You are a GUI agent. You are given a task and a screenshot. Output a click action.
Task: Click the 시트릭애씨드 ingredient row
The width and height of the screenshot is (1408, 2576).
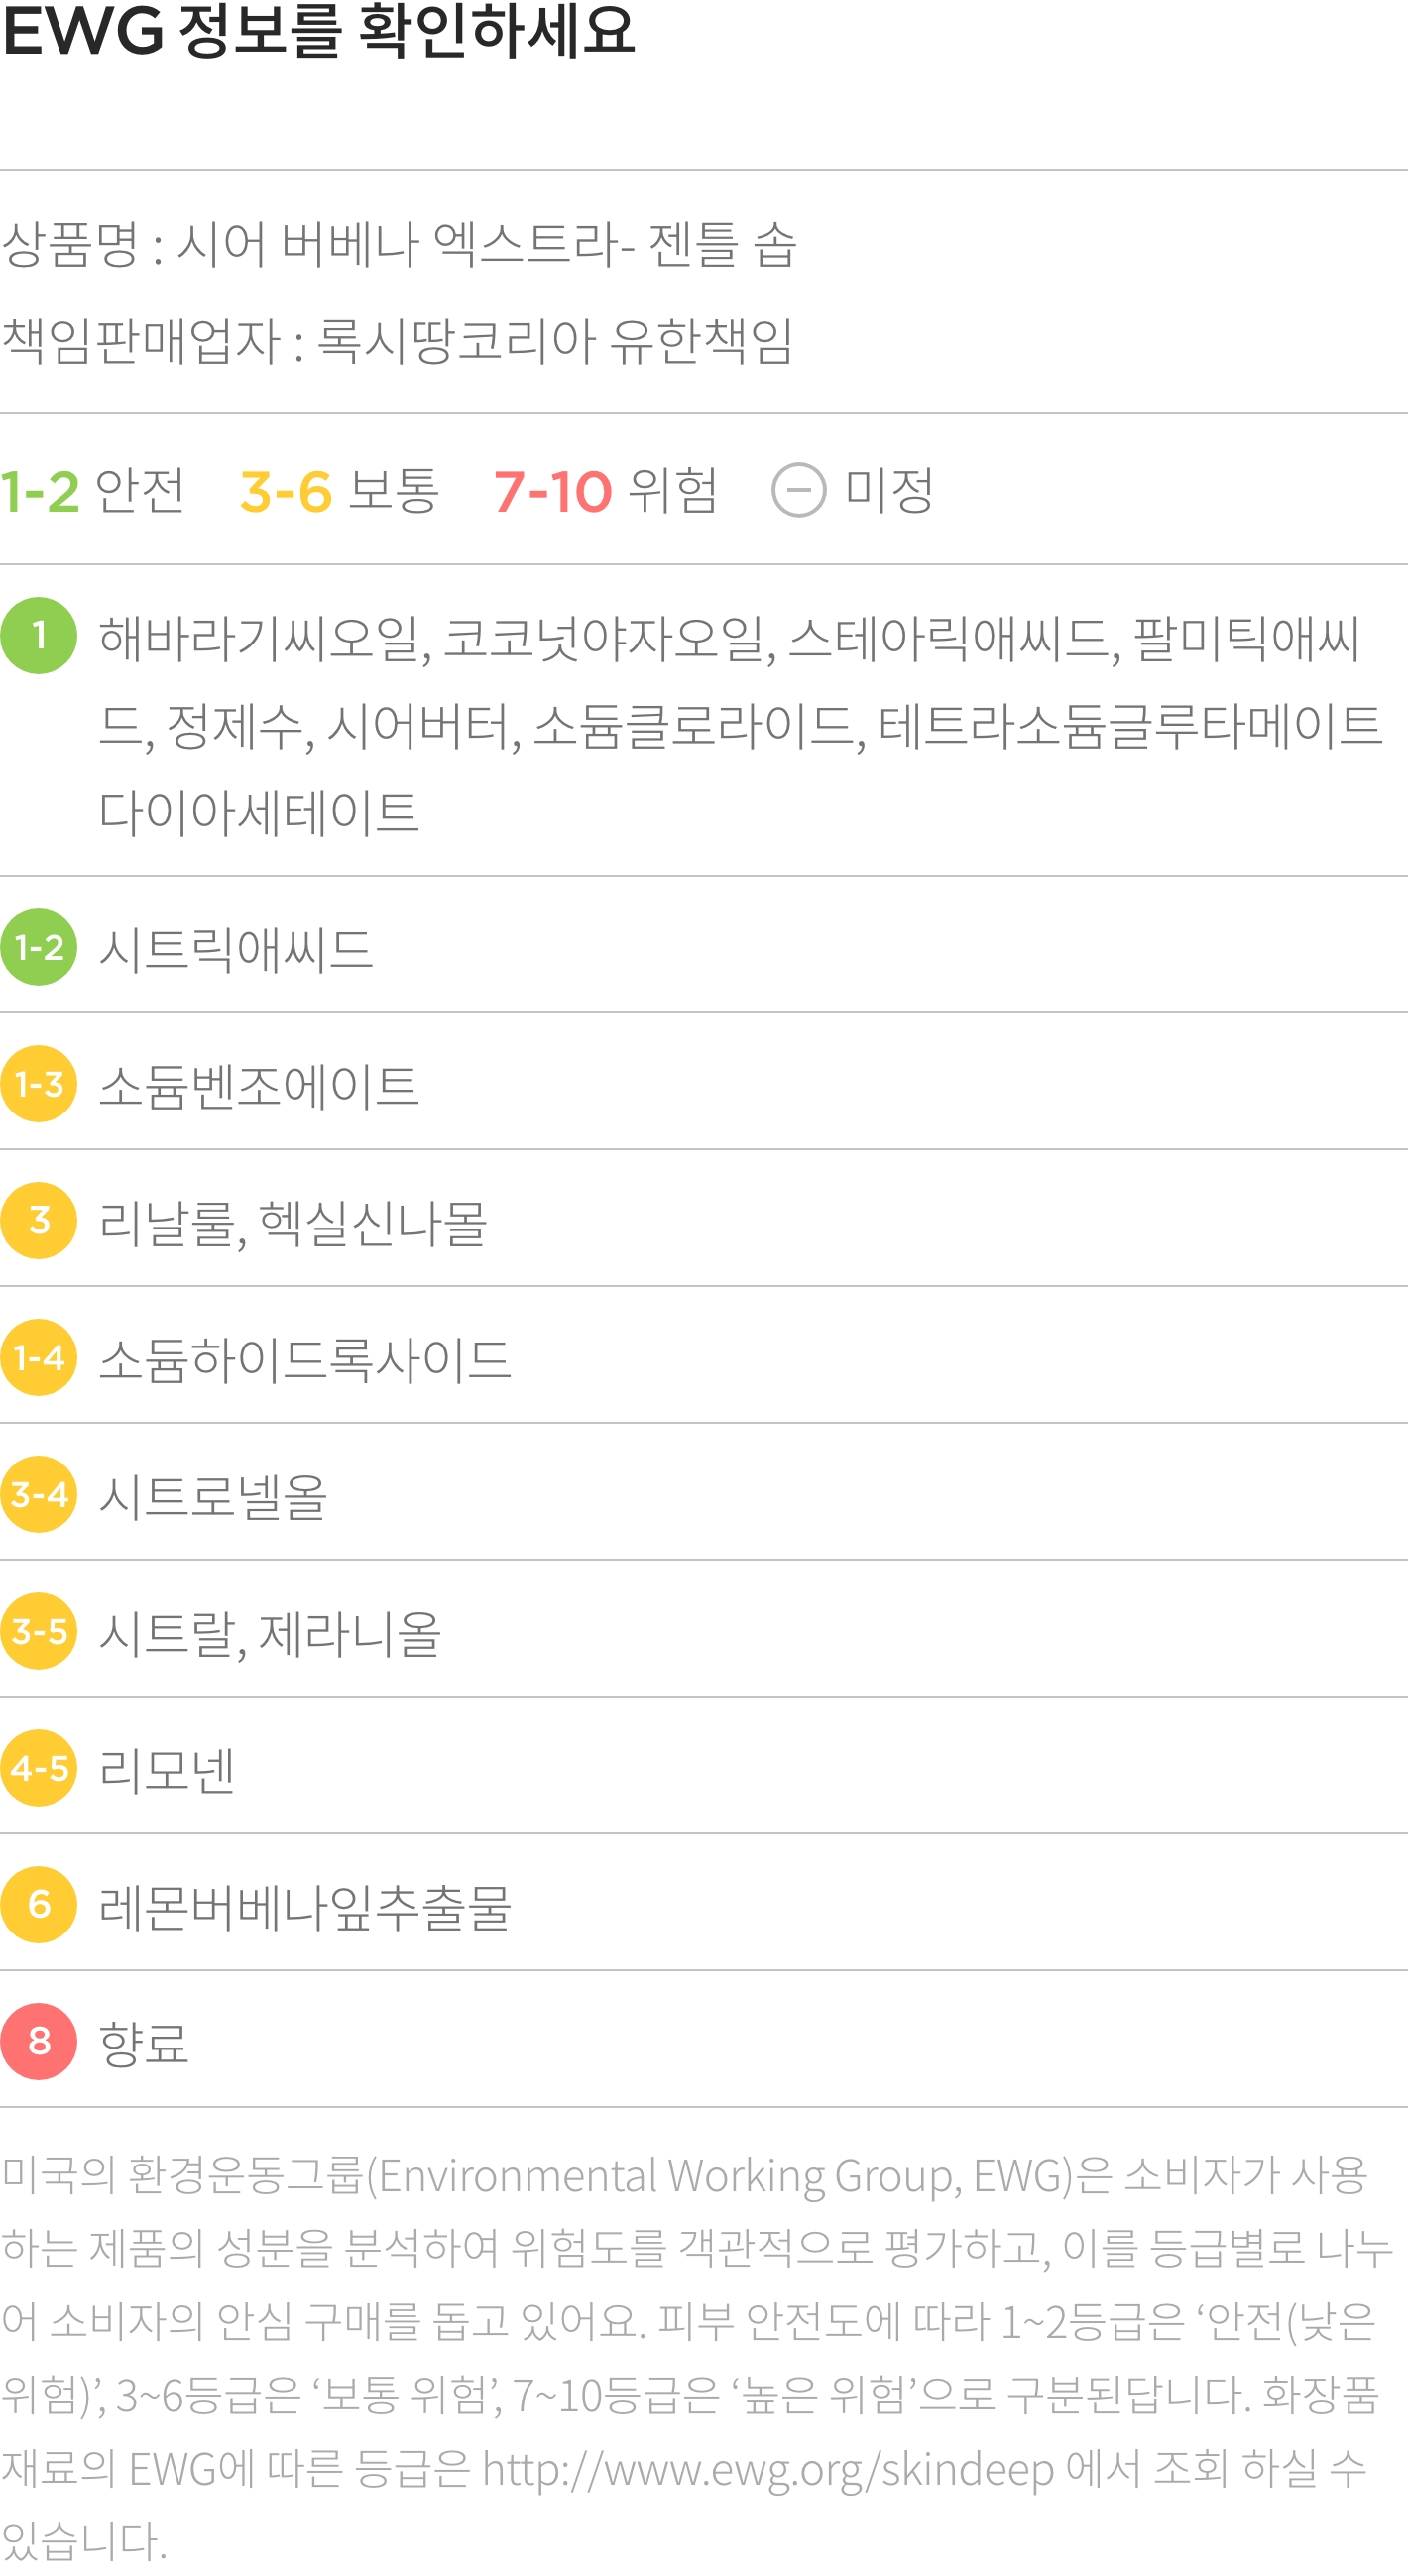(x=704, y=946)
